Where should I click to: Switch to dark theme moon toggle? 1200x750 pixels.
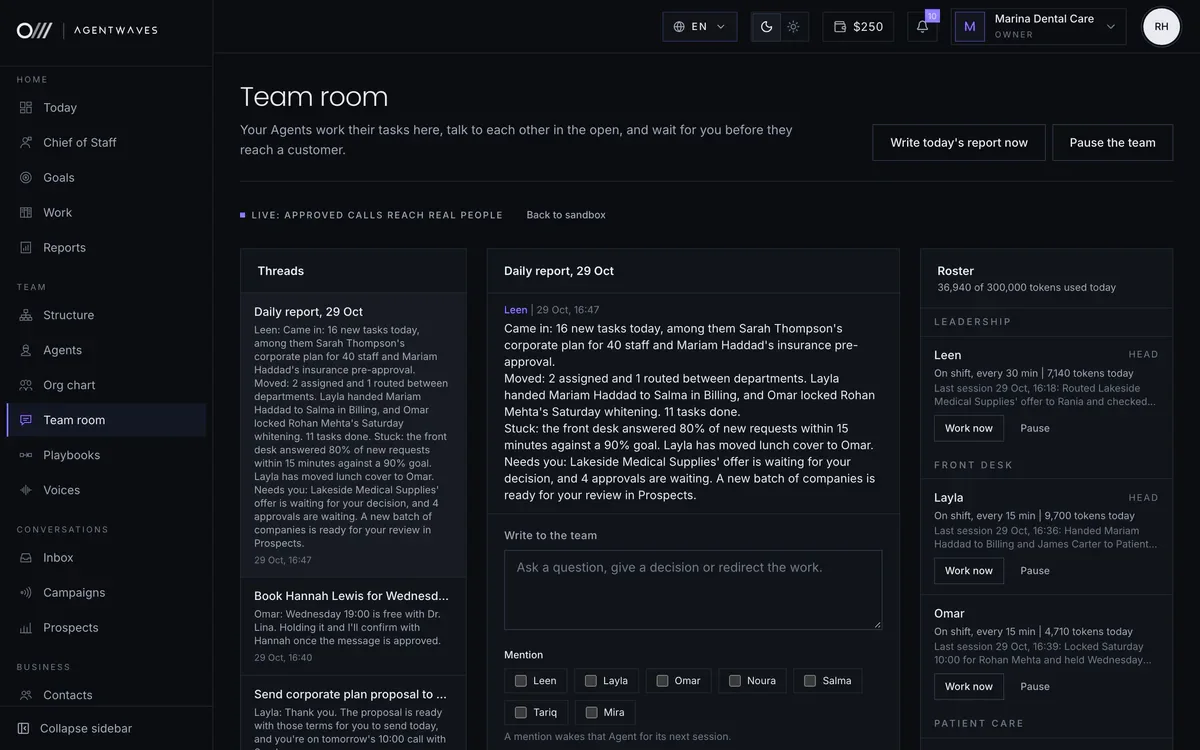(767, 27)
